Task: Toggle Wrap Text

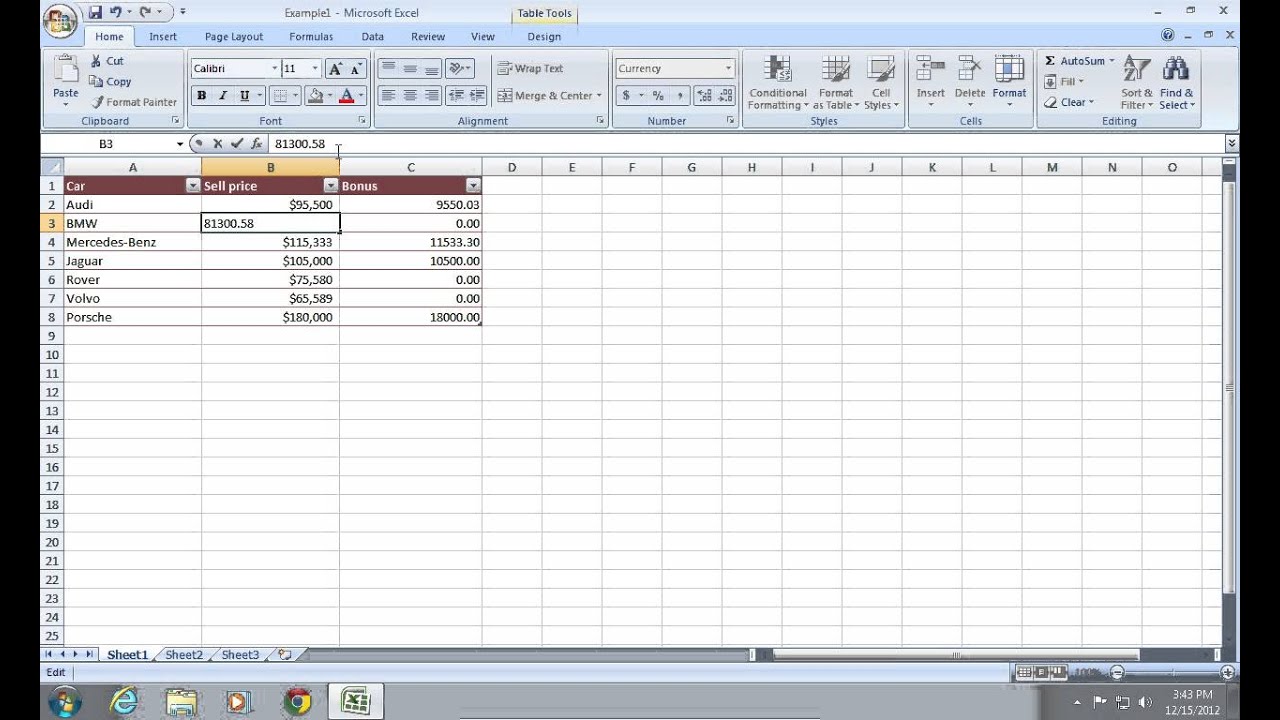Action: (531, 68)
